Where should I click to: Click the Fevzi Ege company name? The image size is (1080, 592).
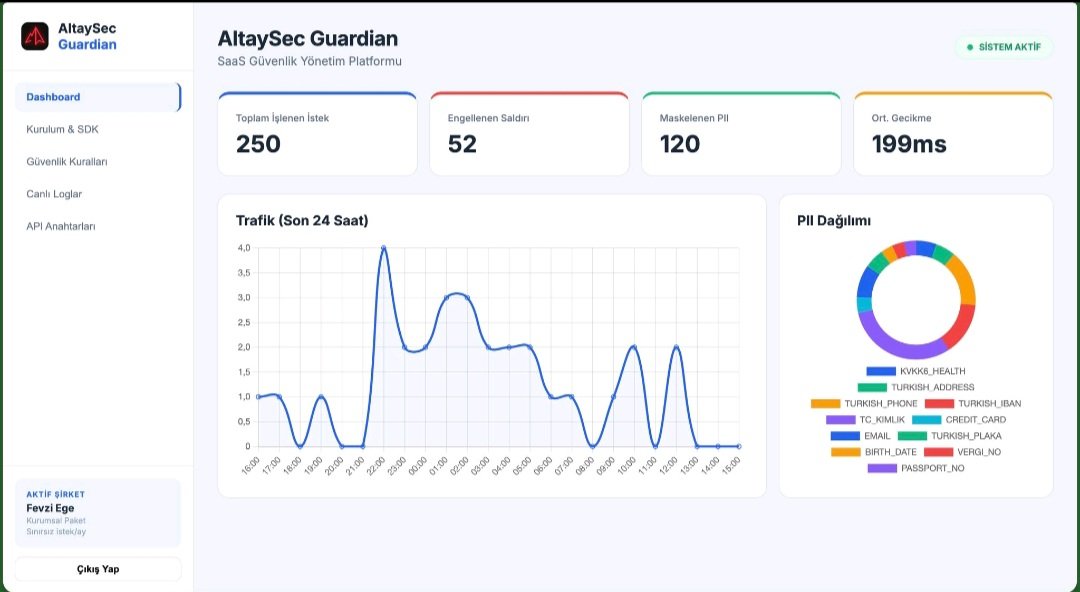tap(50, 509)
